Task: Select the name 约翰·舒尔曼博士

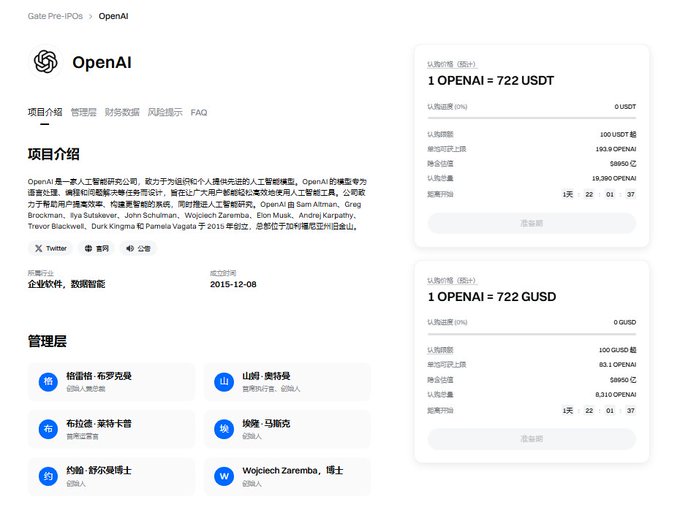Action: pyautogui.click(x=99, y=470)
